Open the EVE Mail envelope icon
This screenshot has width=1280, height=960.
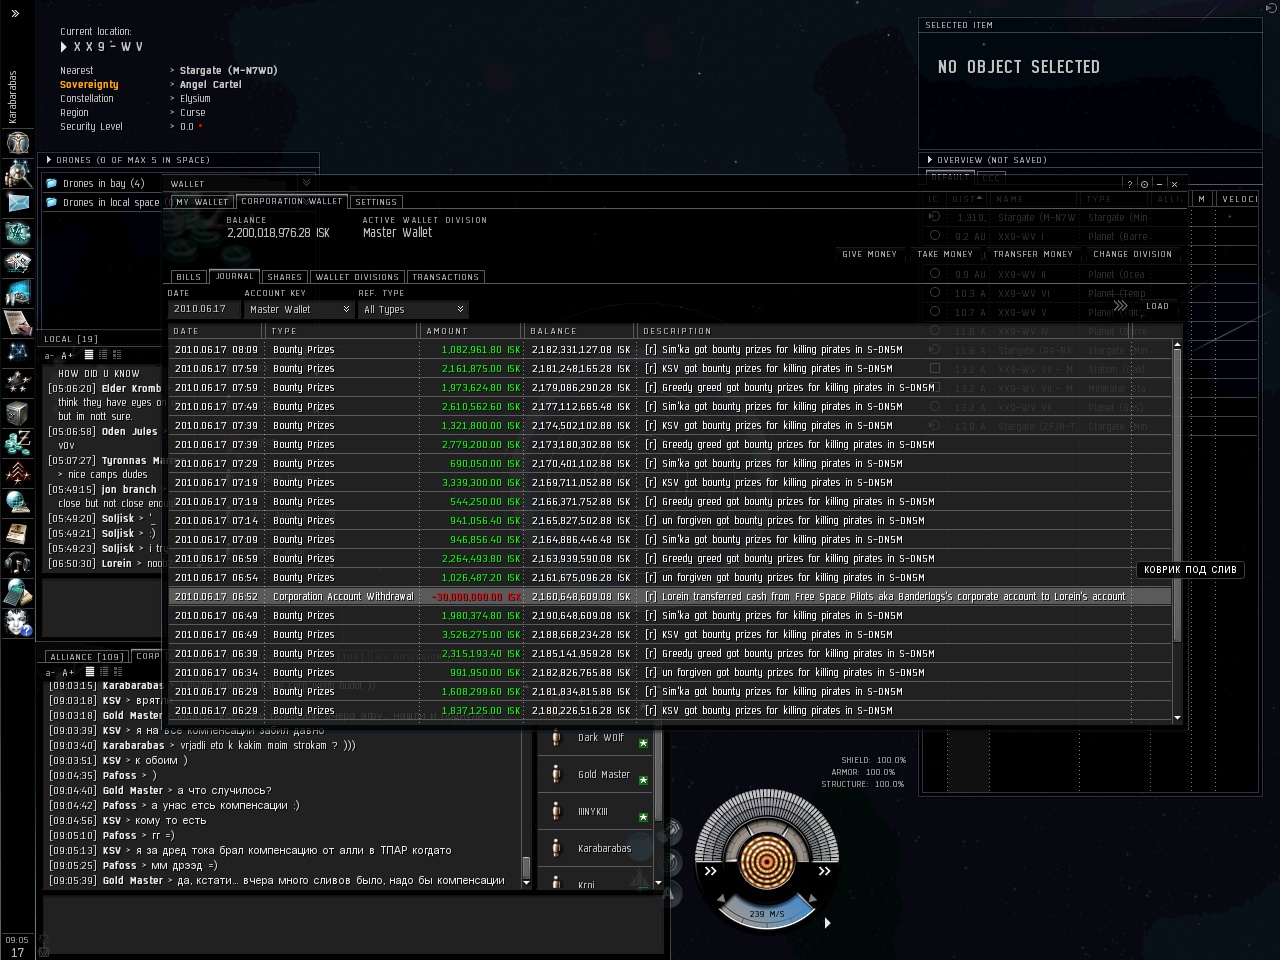click(18, 202)
